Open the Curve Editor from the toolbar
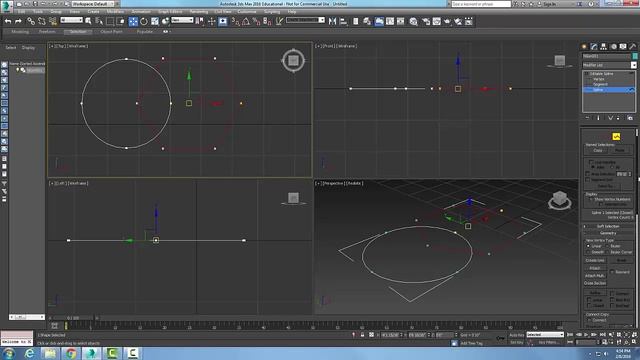 pos(390,21)
